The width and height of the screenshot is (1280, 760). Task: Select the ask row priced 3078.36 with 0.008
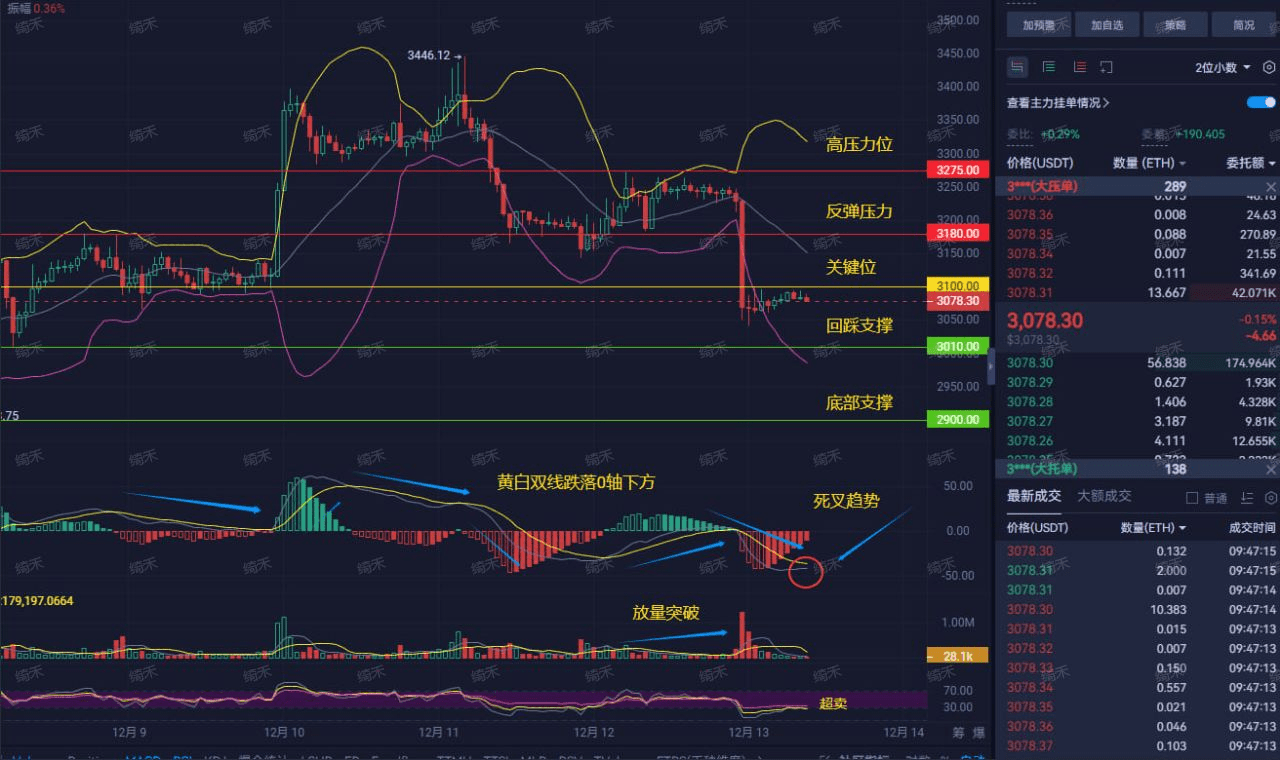pyautogui.click(x=1138, y=214)
